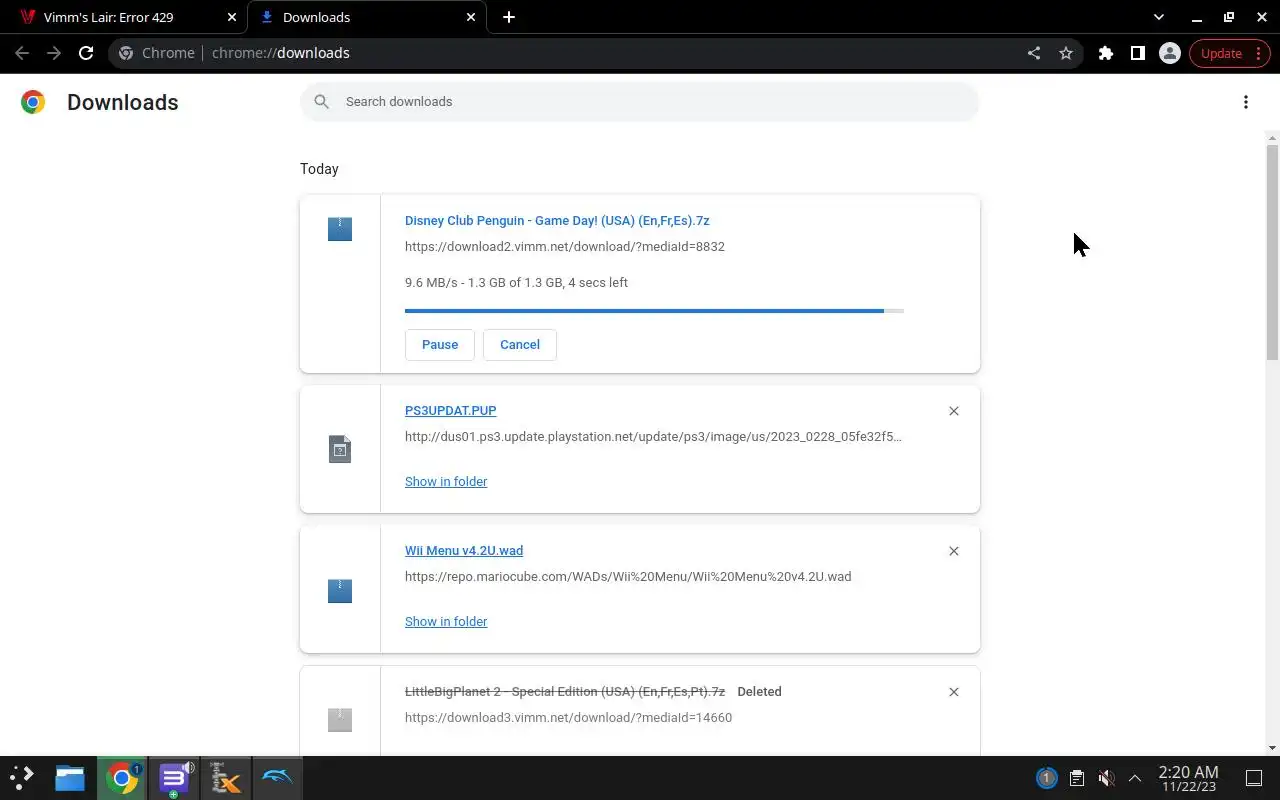The image size is (1280, 800).
Task: Click the show desktop button
Action: [x=1254, y=778]
